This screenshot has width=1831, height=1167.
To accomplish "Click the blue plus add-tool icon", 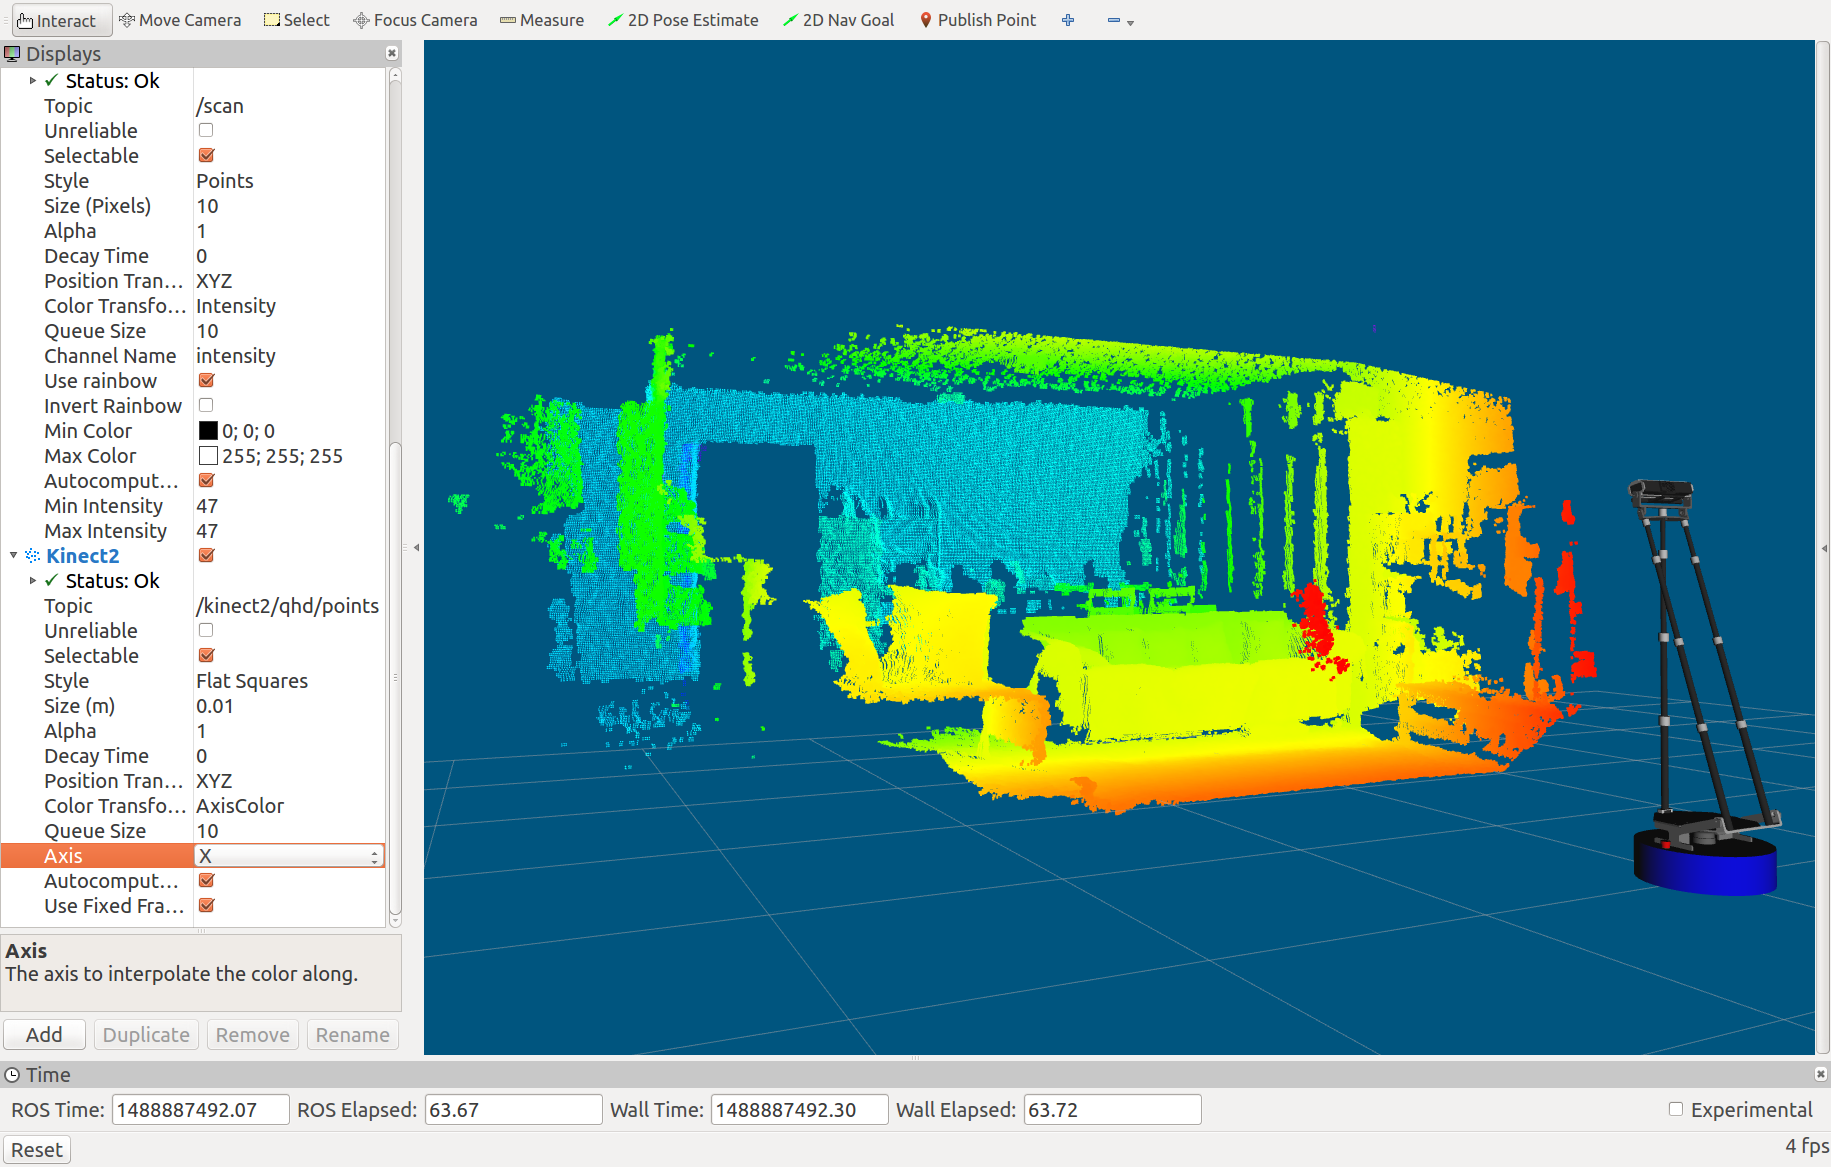I will tap(1068, 20).
